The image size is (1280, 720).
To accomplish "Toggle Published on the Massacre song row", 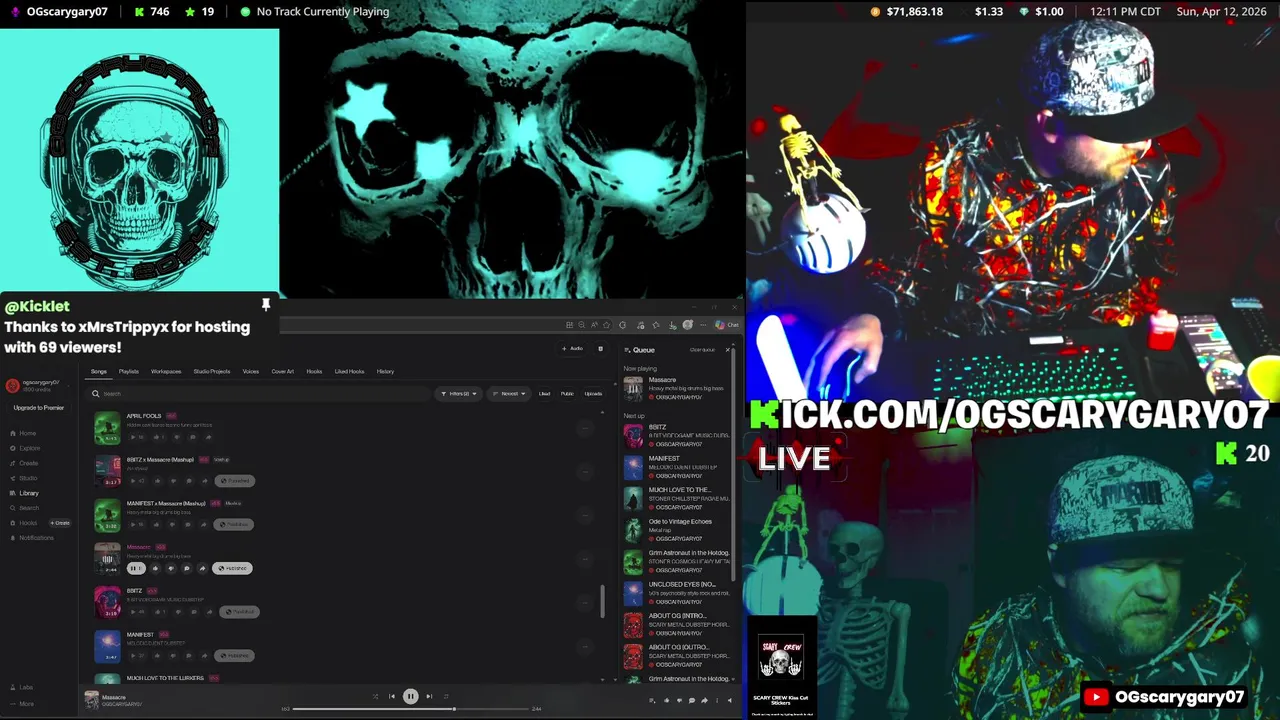I will tap(232, 568).
